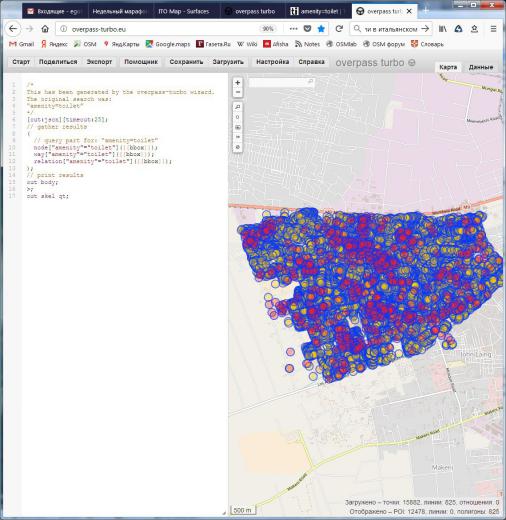Viewport: 506px width, 520px height.
Task: Run query with Старт button
Action: pos(21,62)
